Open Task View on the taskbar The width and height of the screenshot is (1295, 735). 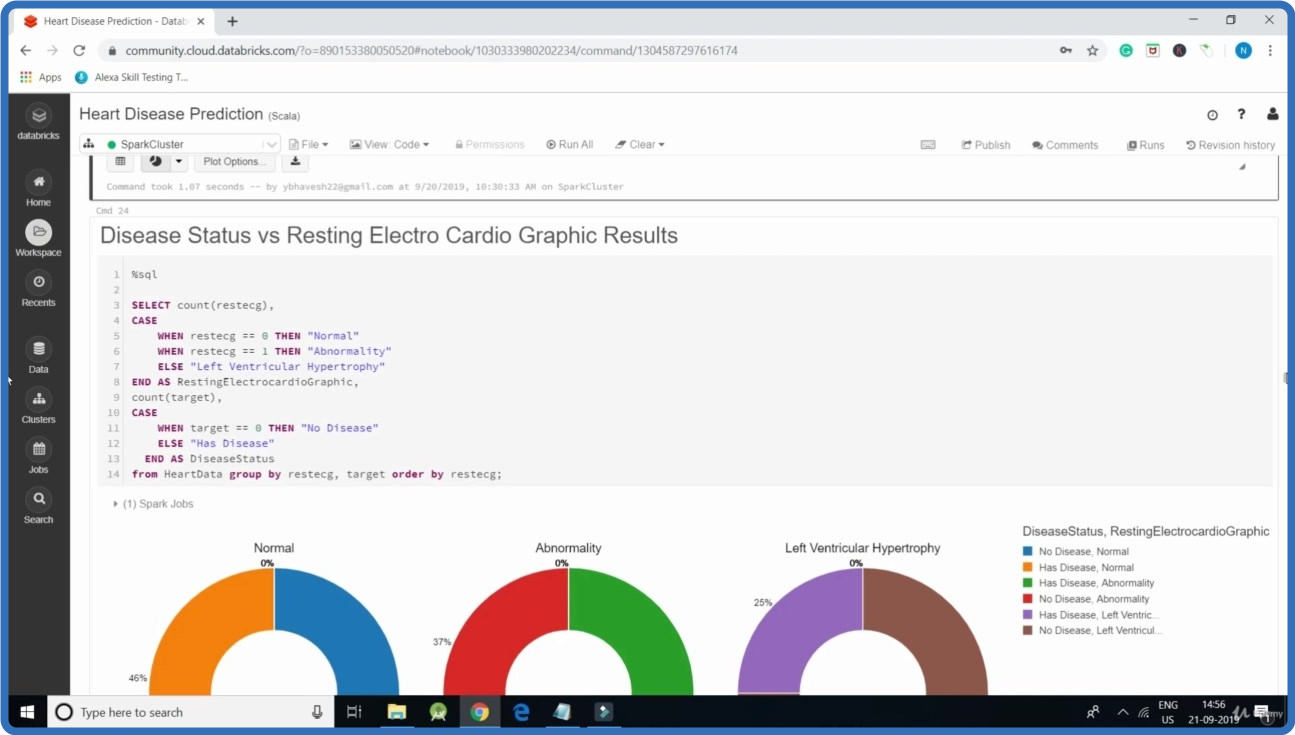(354, 712)
